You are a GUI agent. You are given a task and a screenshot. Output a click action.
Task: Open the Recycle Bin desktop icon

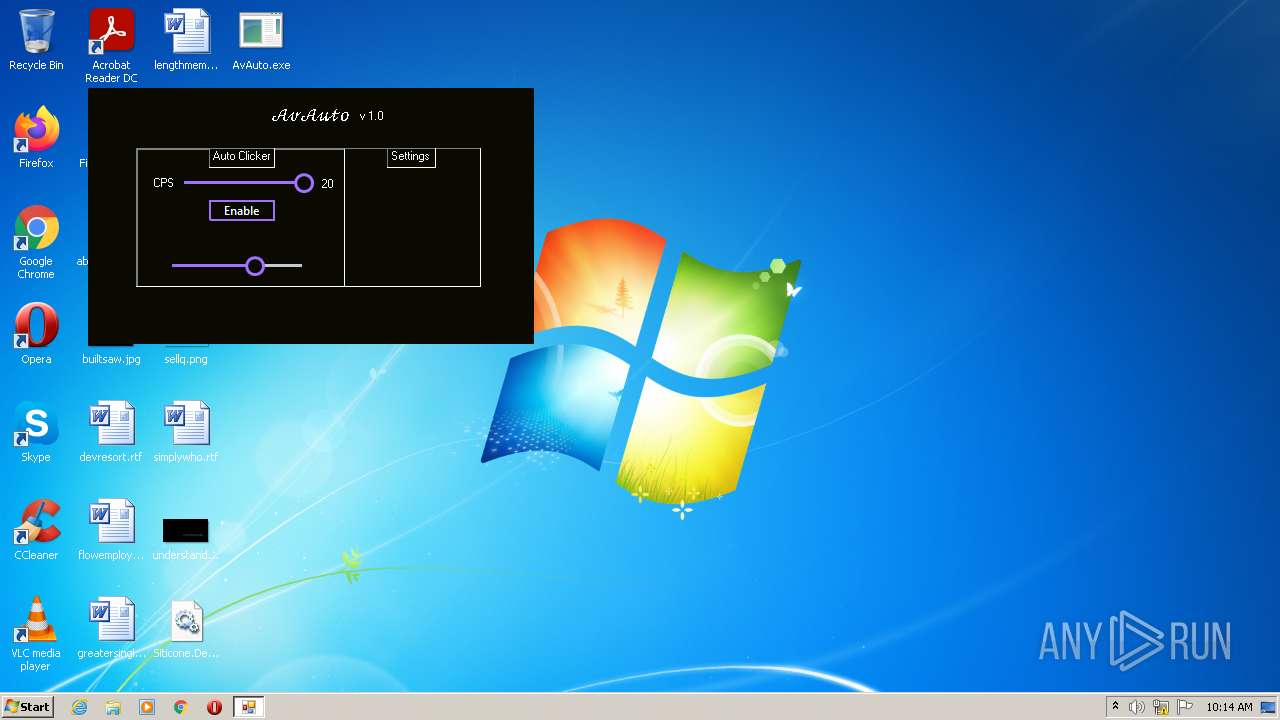click(x=36, y=40)
